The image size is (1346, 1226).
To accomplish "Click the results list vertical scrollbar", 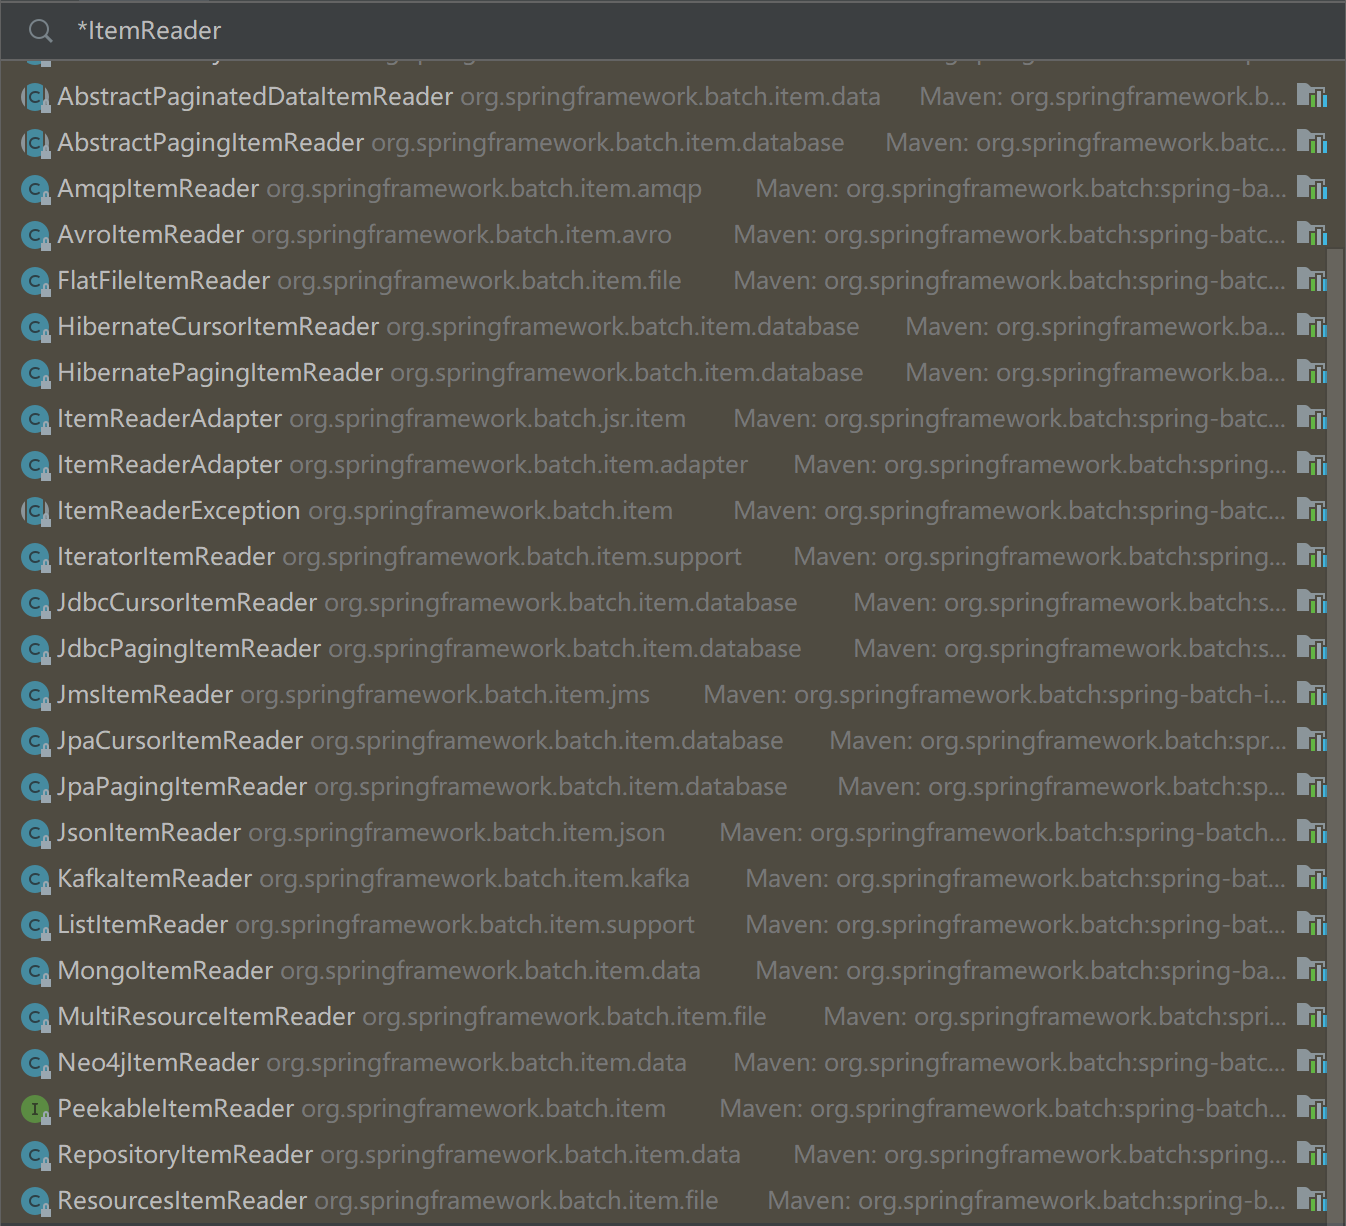I will tap(1335, 700).
